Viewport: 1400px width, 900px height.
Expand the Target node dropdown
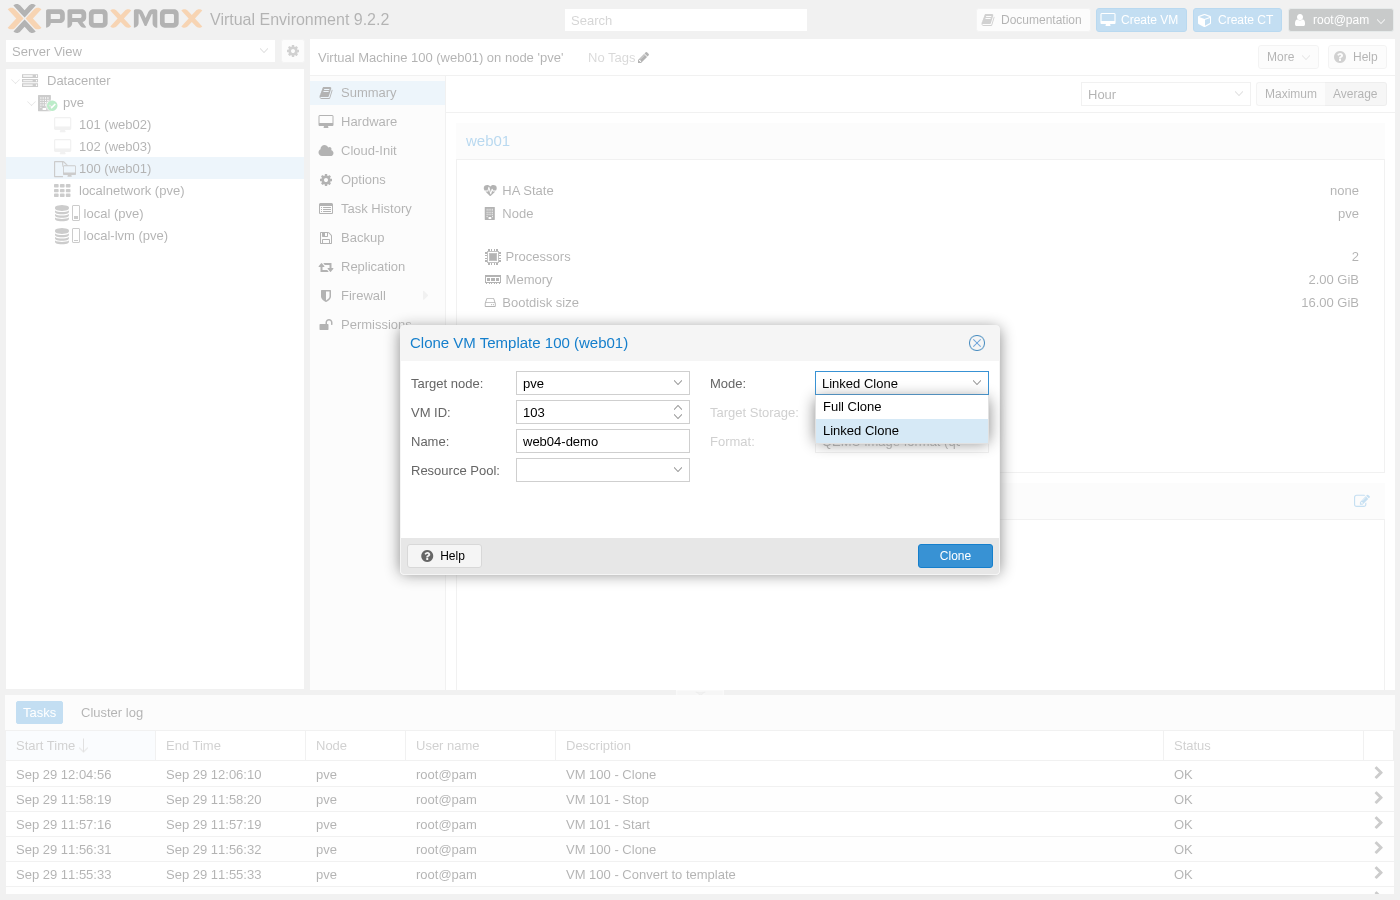678,383
